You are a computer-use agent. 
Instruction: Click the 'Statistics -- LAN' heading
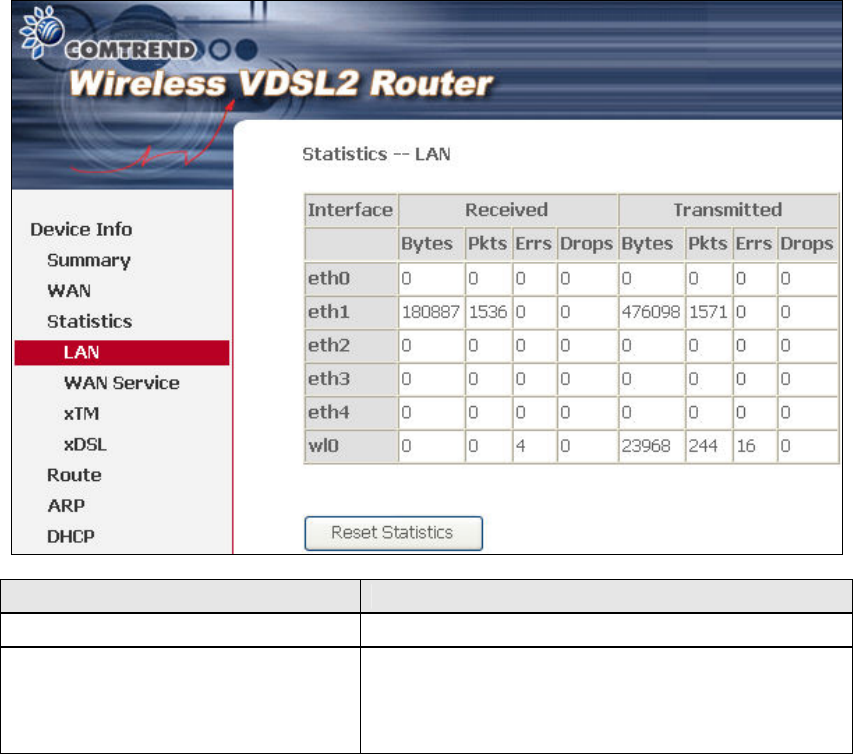376,154
